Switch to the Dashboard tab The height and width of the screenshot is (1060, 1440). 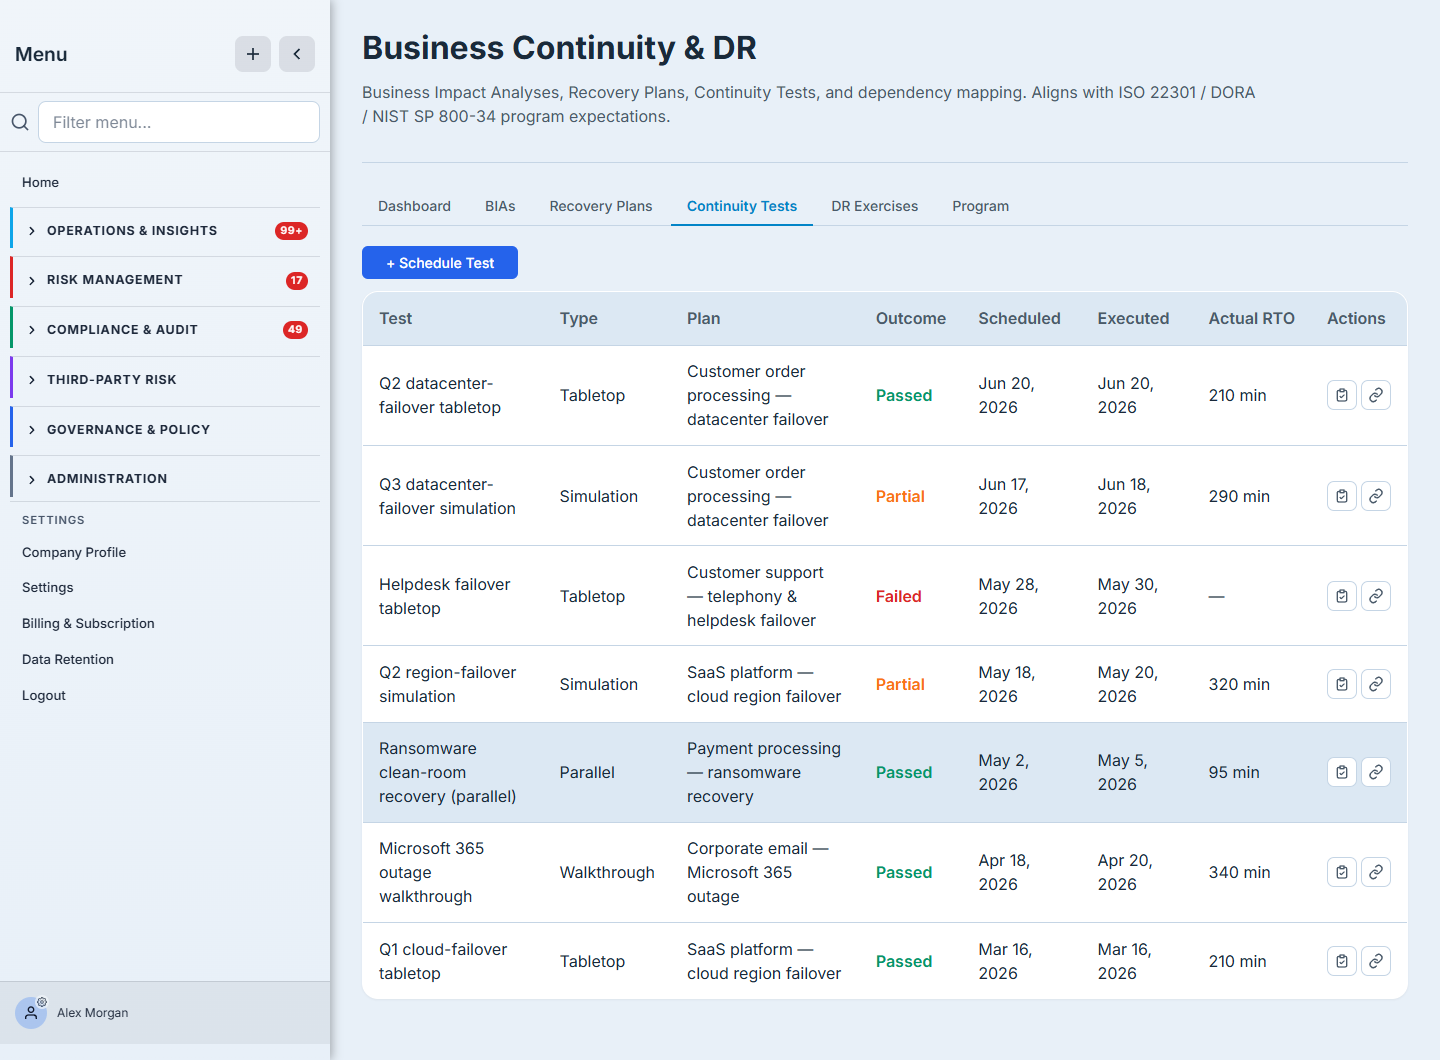(x=414, y=206)
